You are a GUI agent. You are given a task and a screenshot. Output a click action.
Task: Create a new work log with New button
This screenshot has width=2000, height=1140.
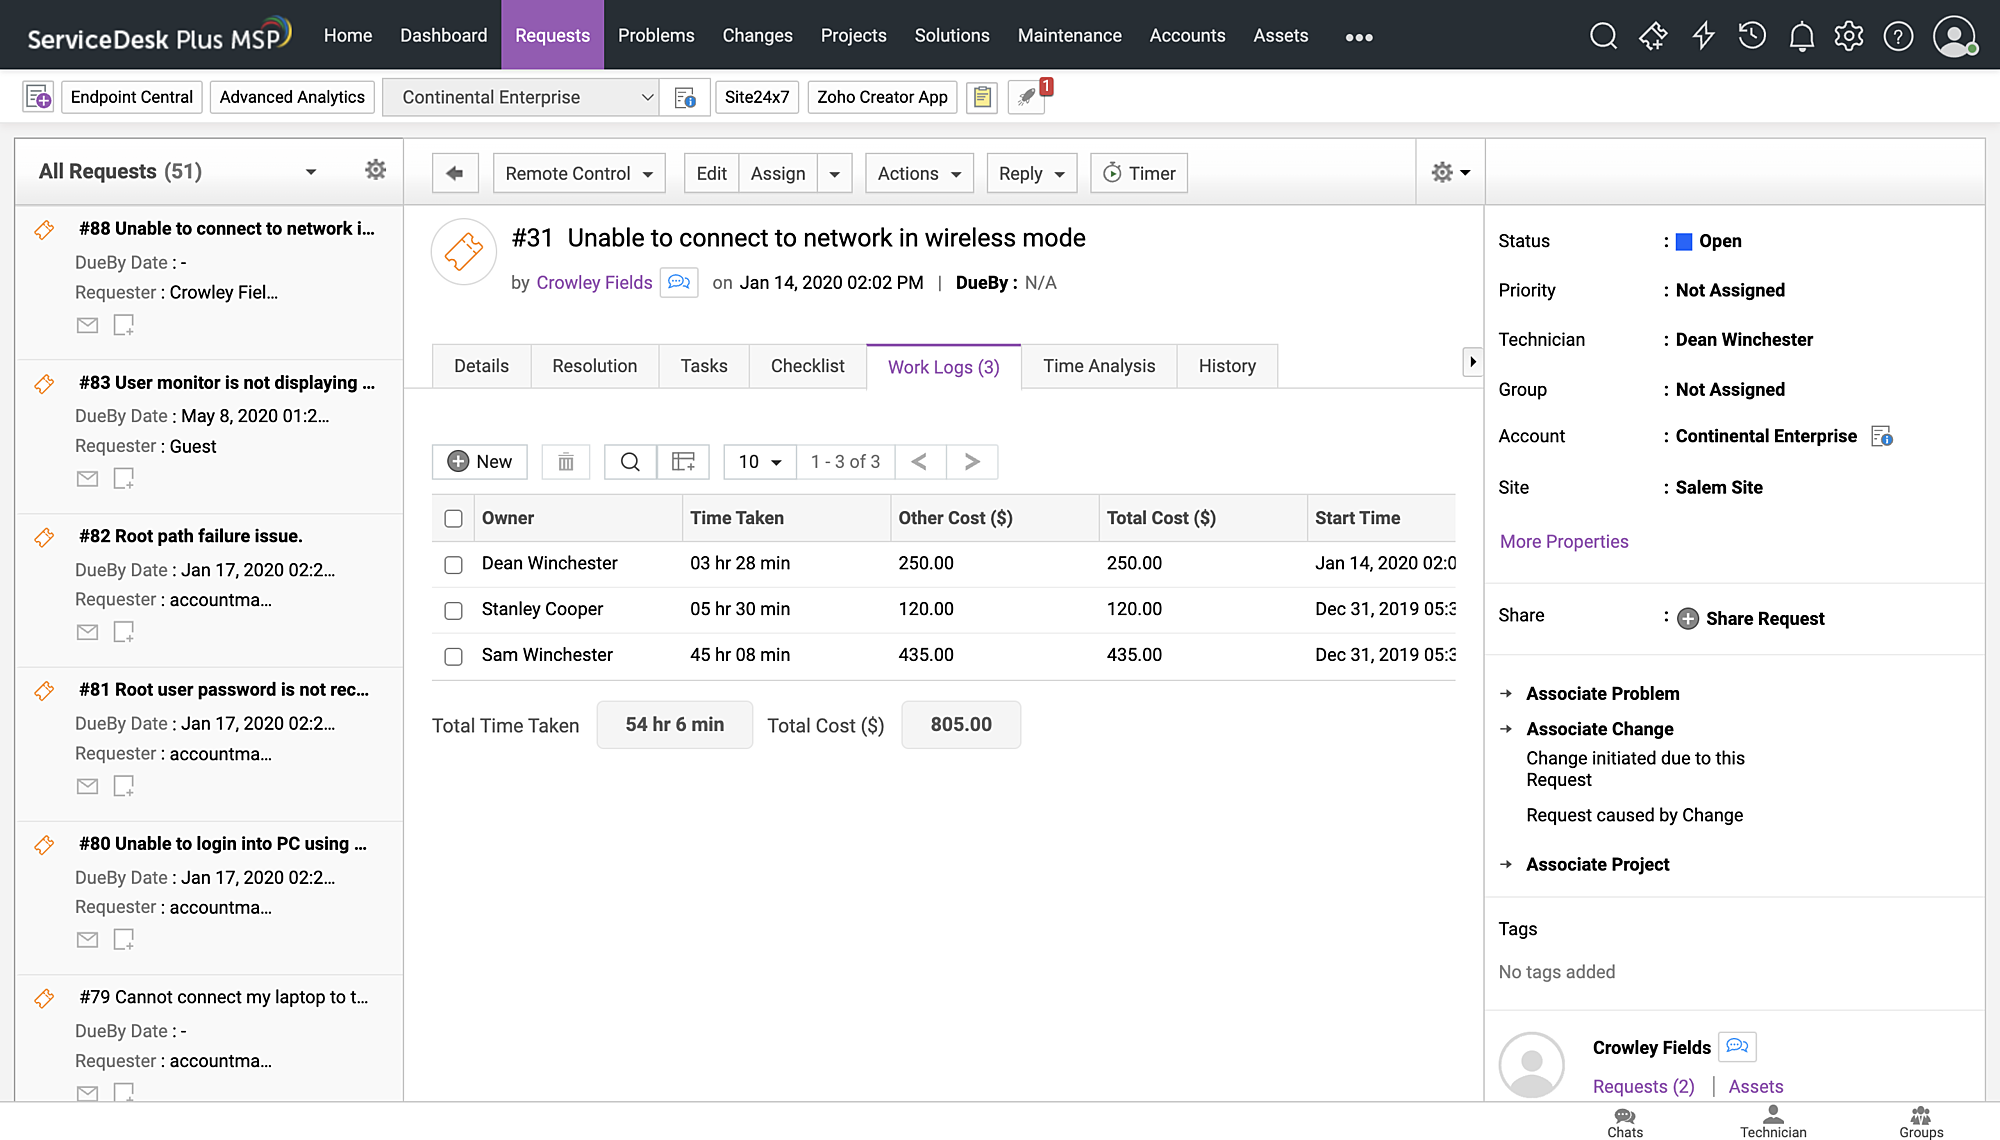click(479, 461)
